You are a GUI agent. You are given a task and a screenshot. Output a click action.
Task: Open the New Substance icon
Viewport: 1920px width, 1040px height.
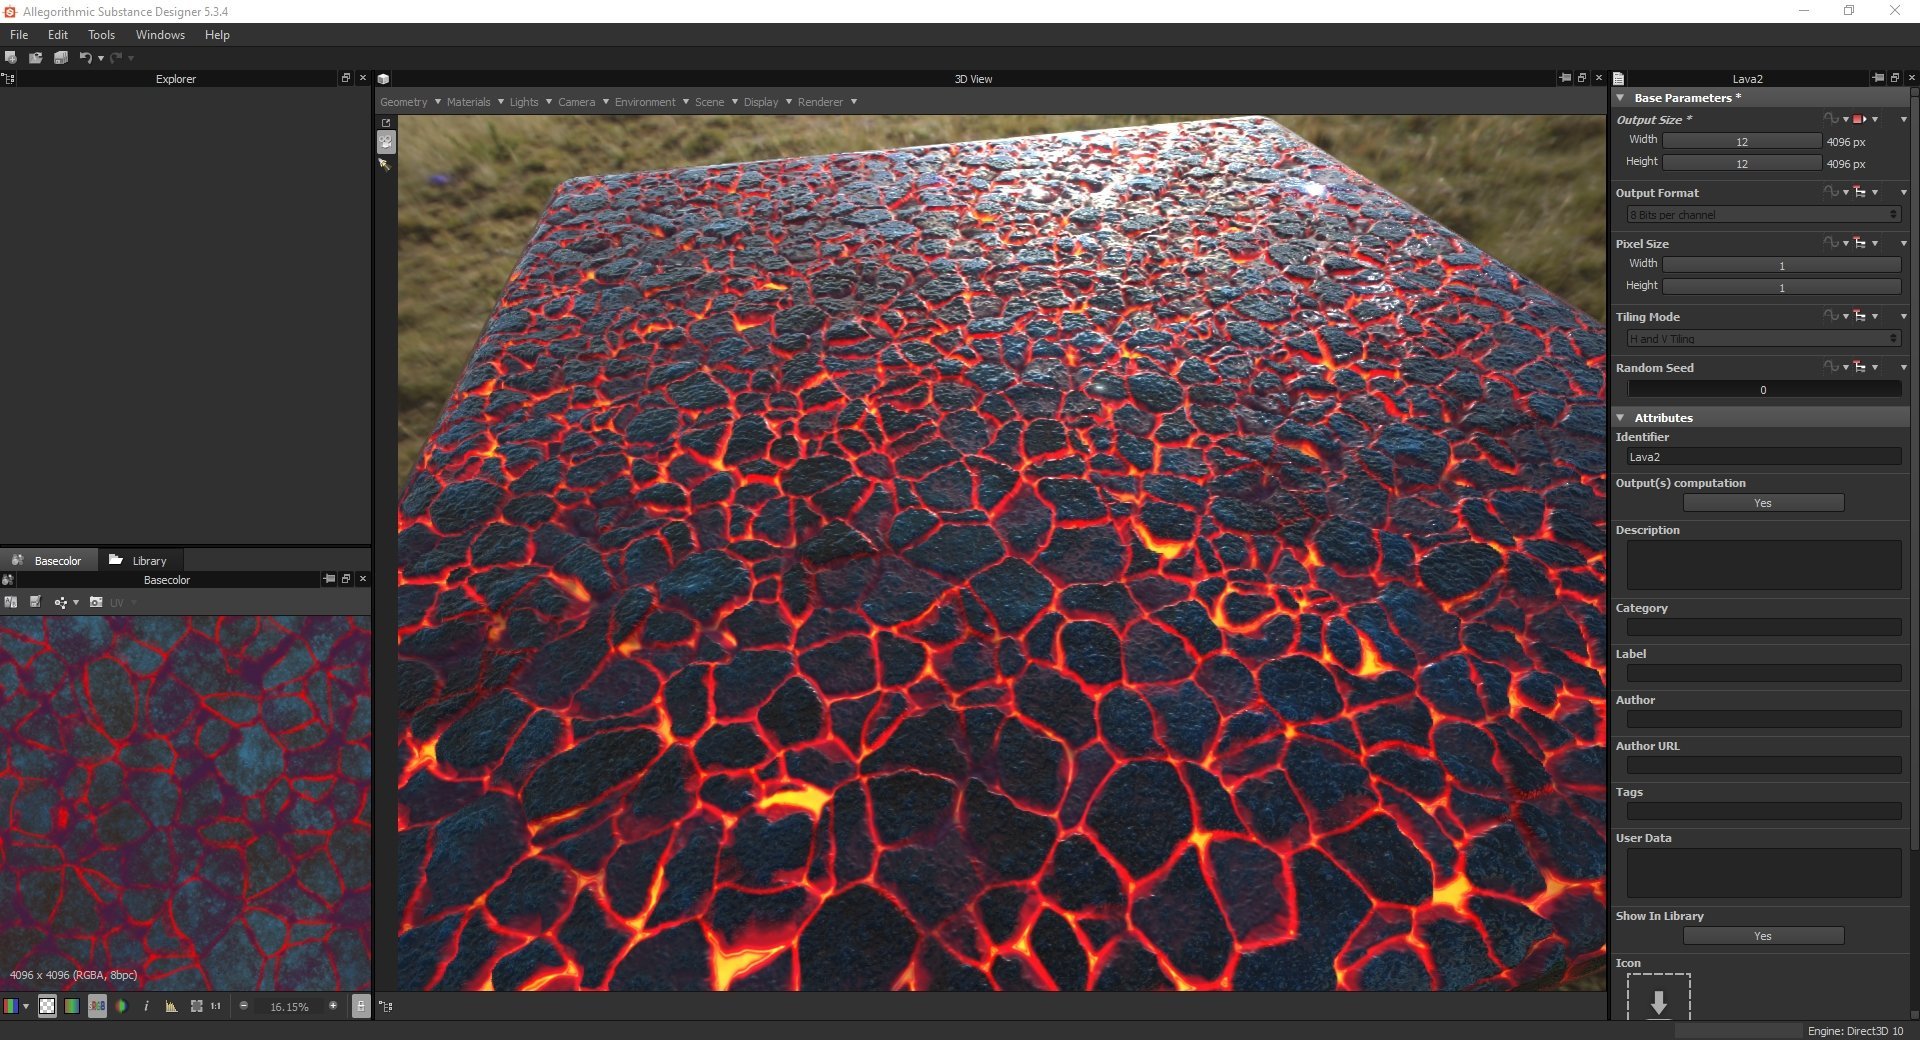pos(11,57)
